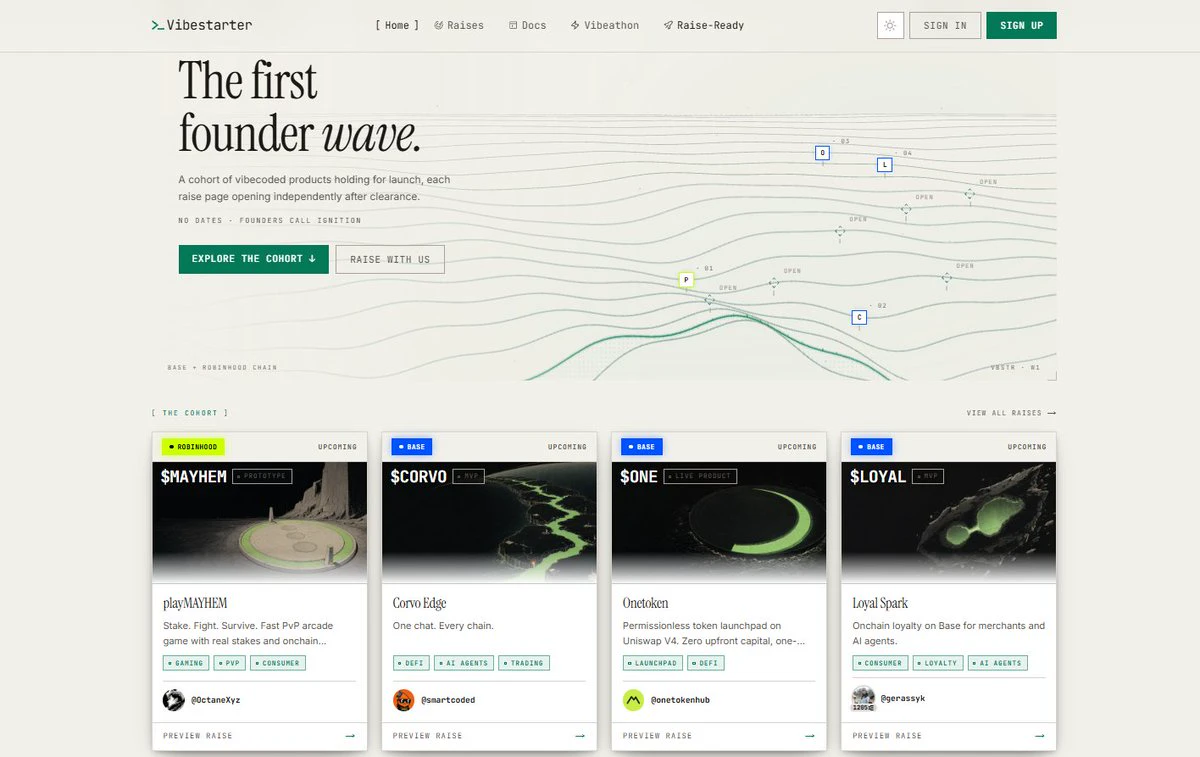1200x757 pixels.
Task: Click the CONSUMER tag on playMAYHEM card
Action: click(278, 663)
